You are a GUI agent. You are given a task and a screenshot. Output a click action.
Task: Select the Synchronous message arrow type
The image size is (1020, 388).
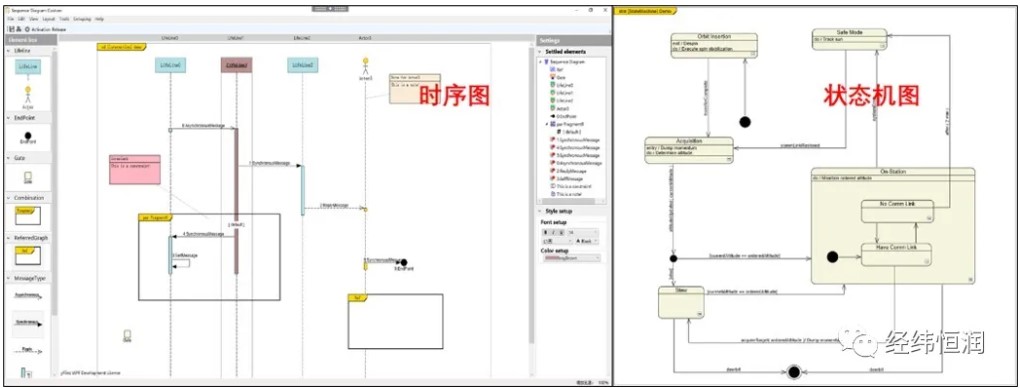(x=27, y=323)
